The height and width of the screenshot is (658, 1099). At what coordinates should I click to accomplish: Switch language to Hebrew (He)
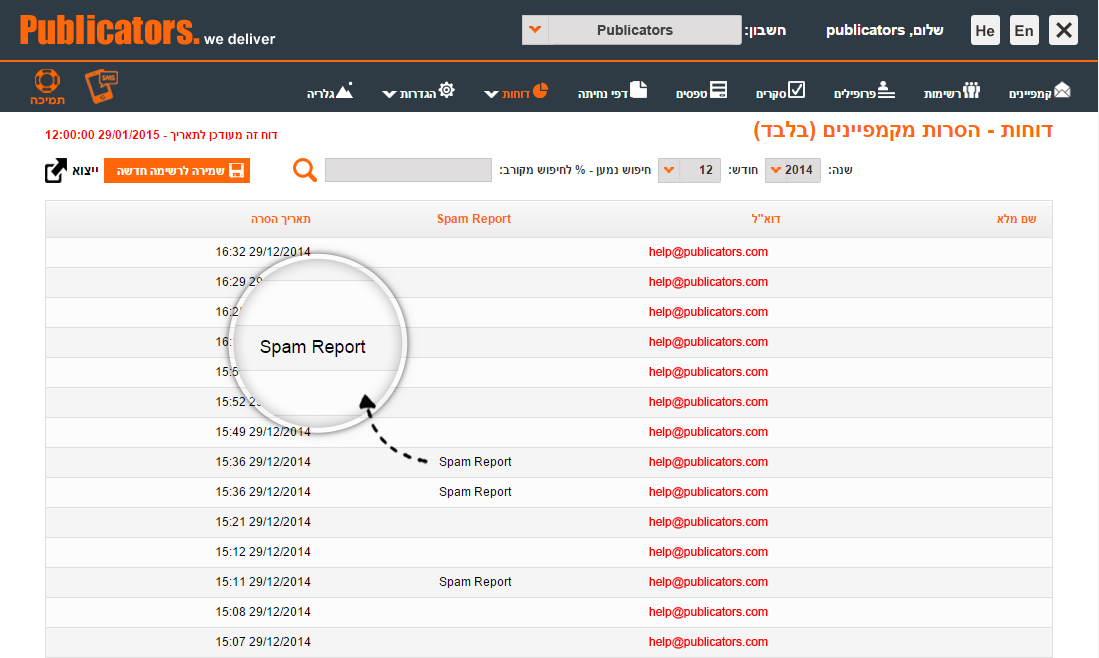(985, 30)
